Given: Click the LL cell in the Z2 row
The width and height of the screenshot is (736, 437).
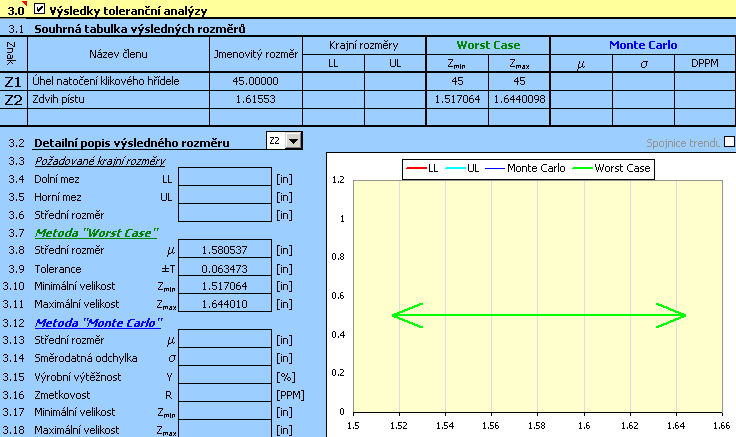Looking at the screenshot, I should 333,100.
